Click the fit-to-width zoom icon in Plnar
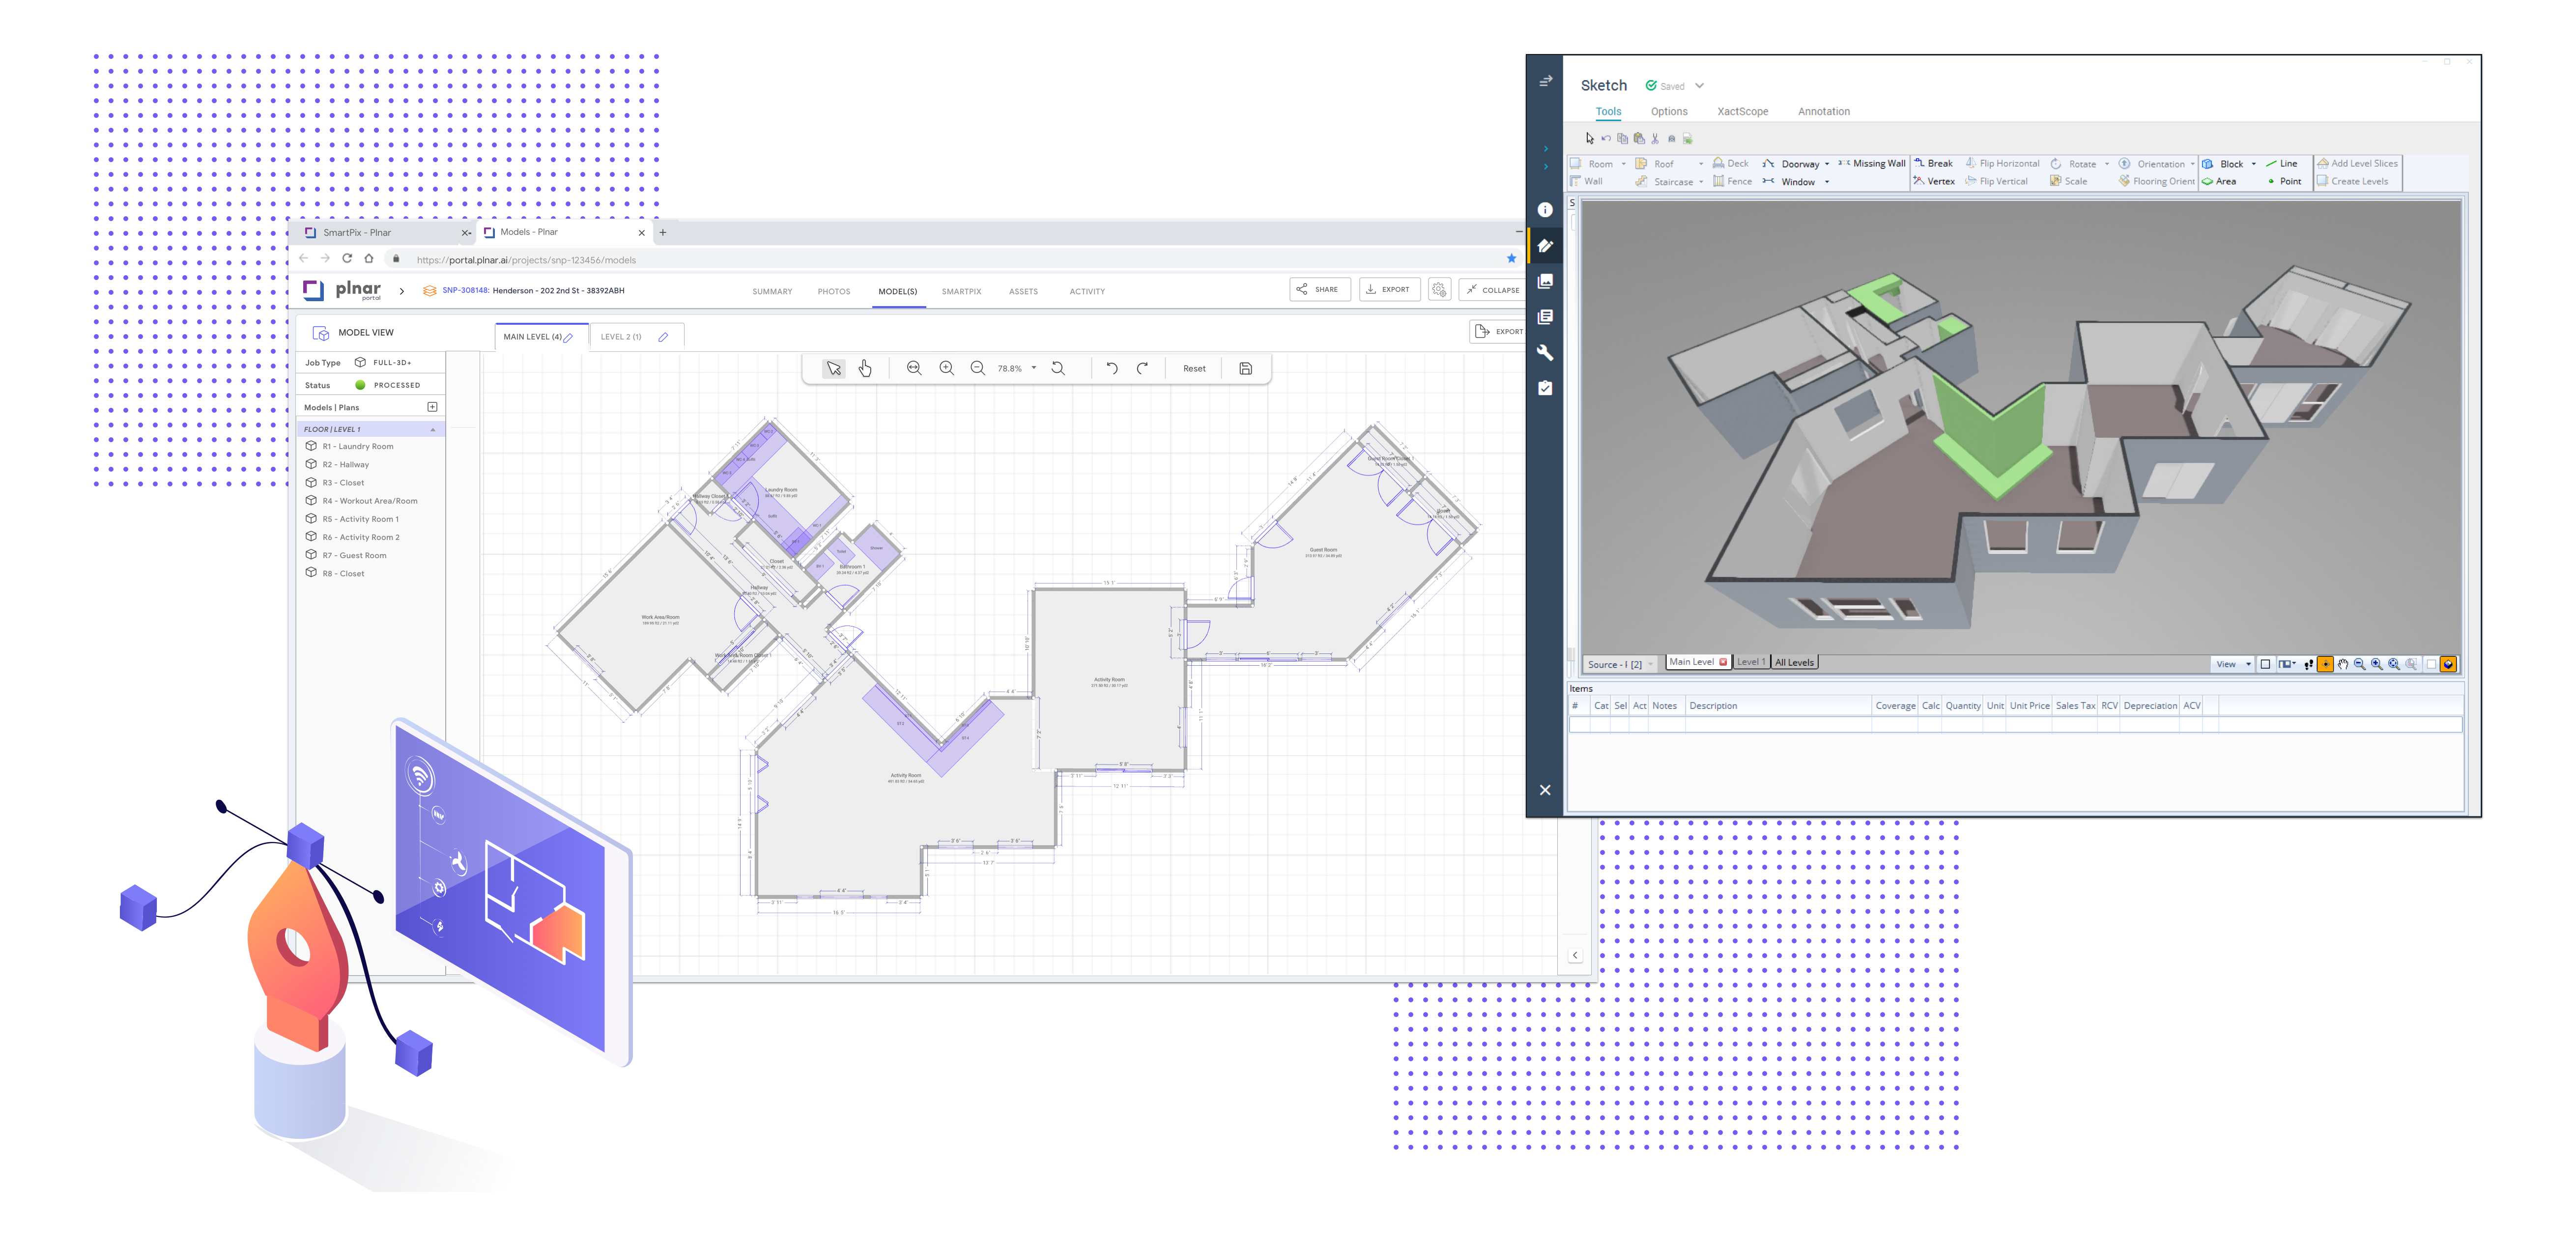2576x1246 pixels. [914, 368]
